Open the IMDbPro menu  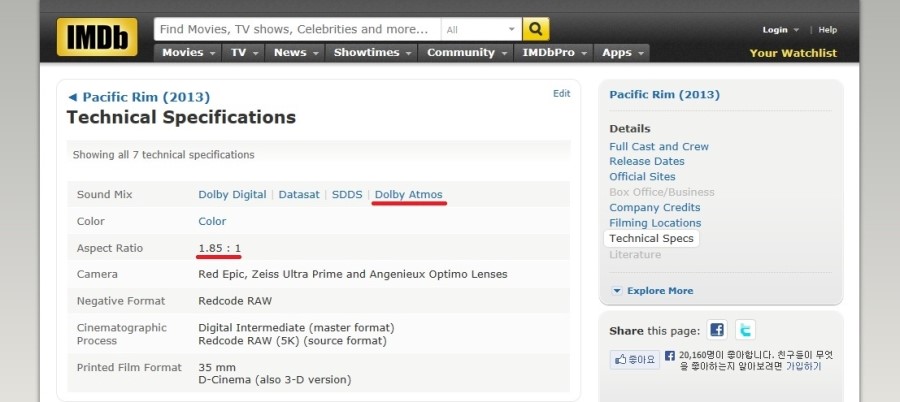(553, 53)
